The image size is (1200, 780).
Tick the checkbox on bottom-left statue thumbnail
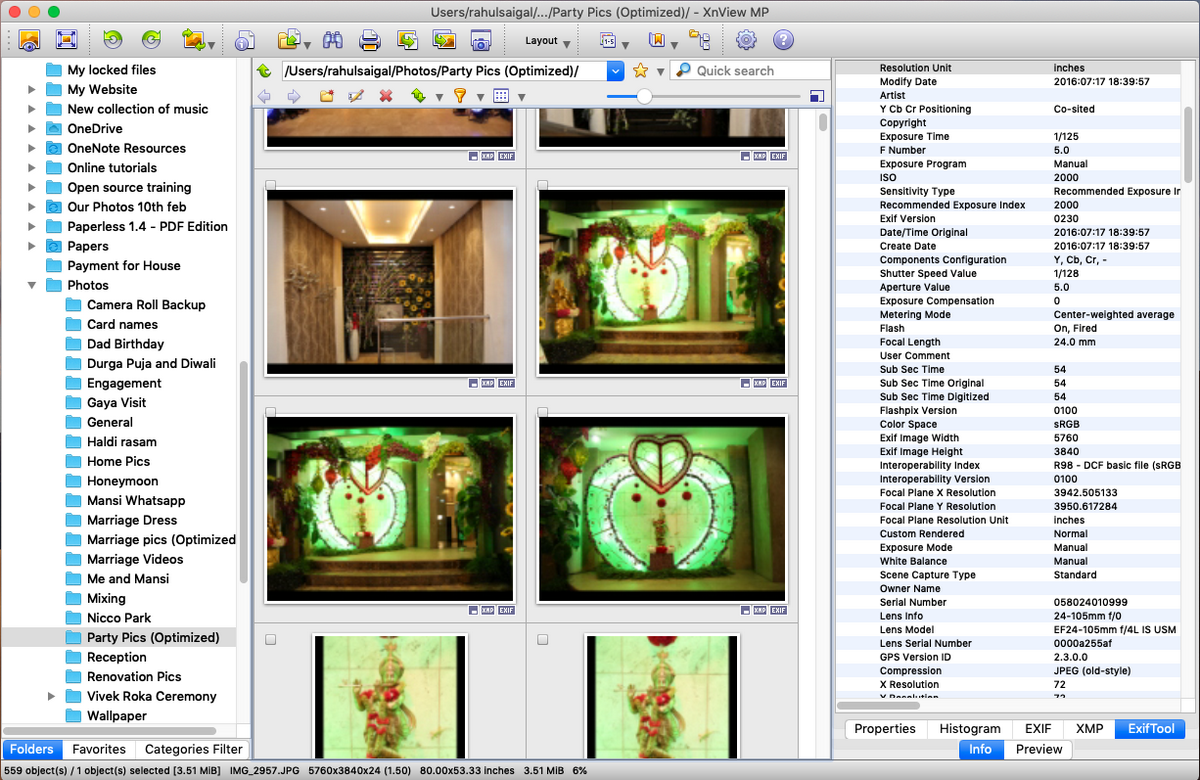pos(271,639)
